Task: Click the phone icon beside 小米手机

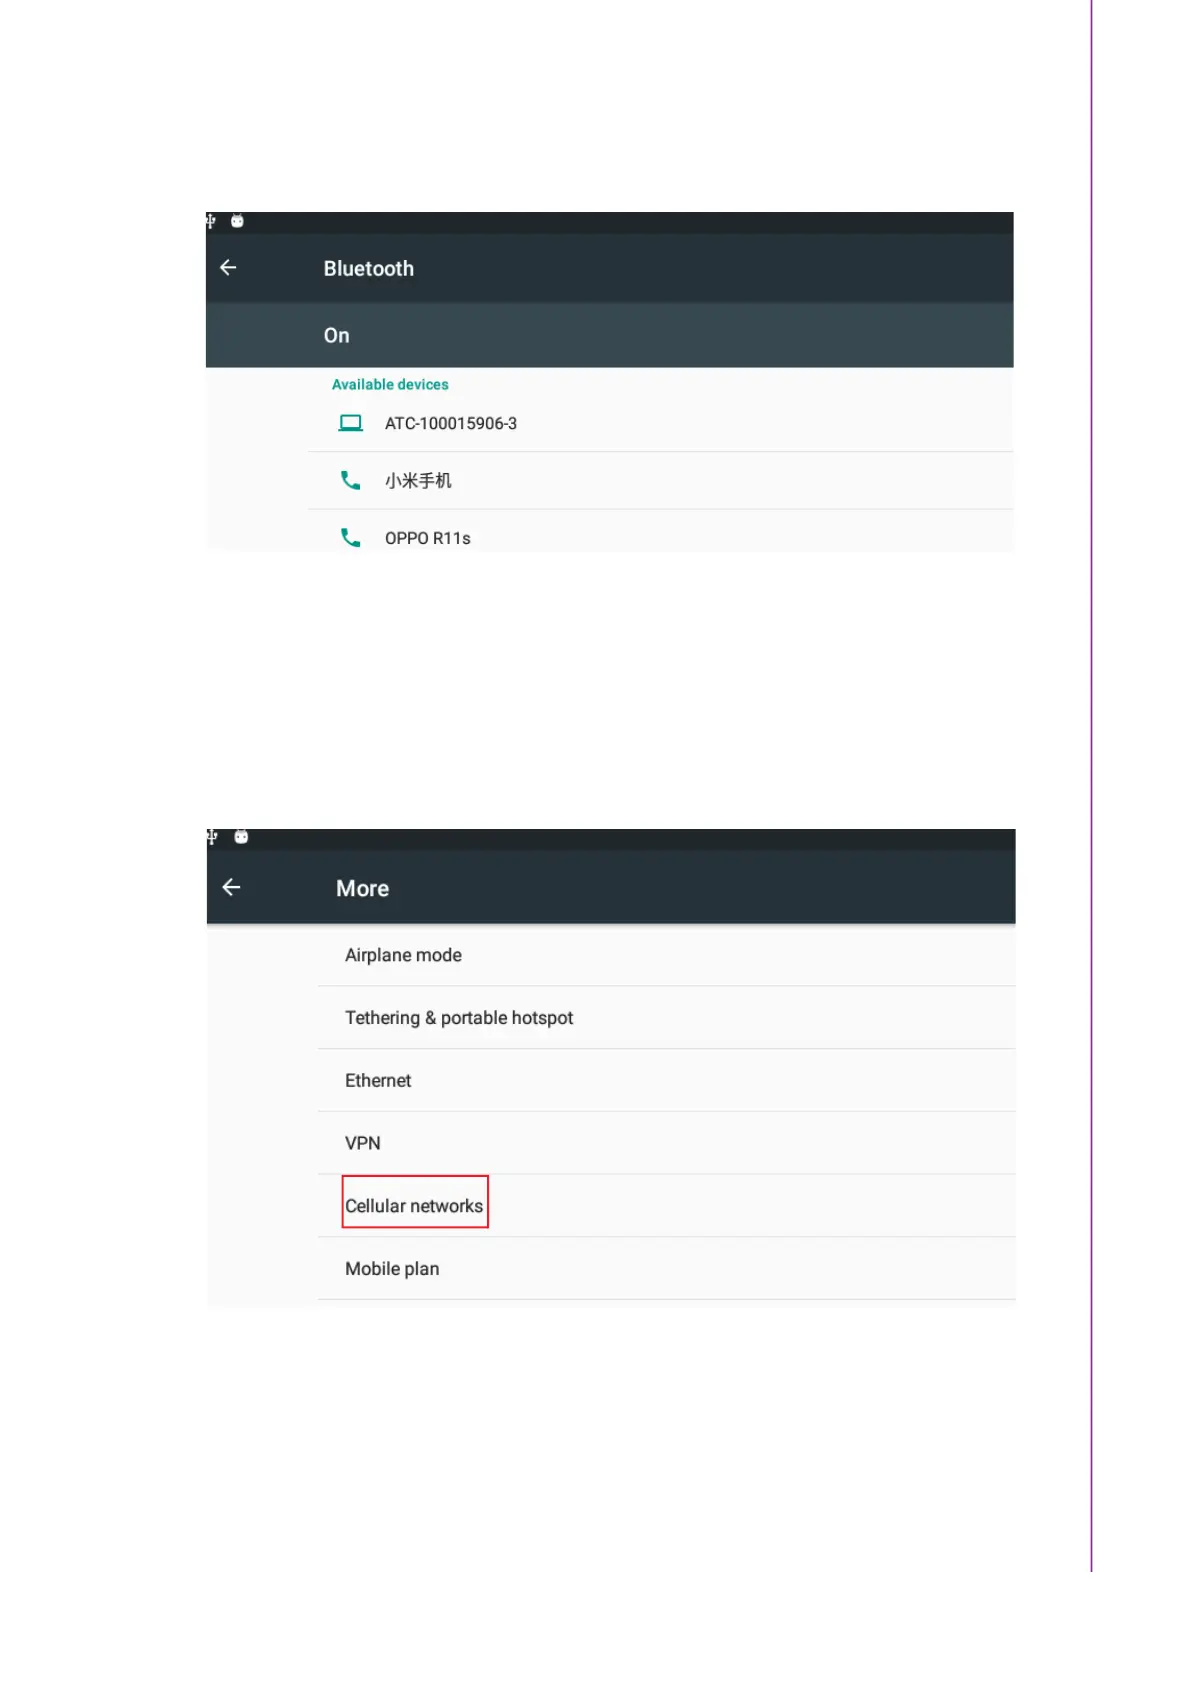Action: pyautogui.click(x=350, y=481)
